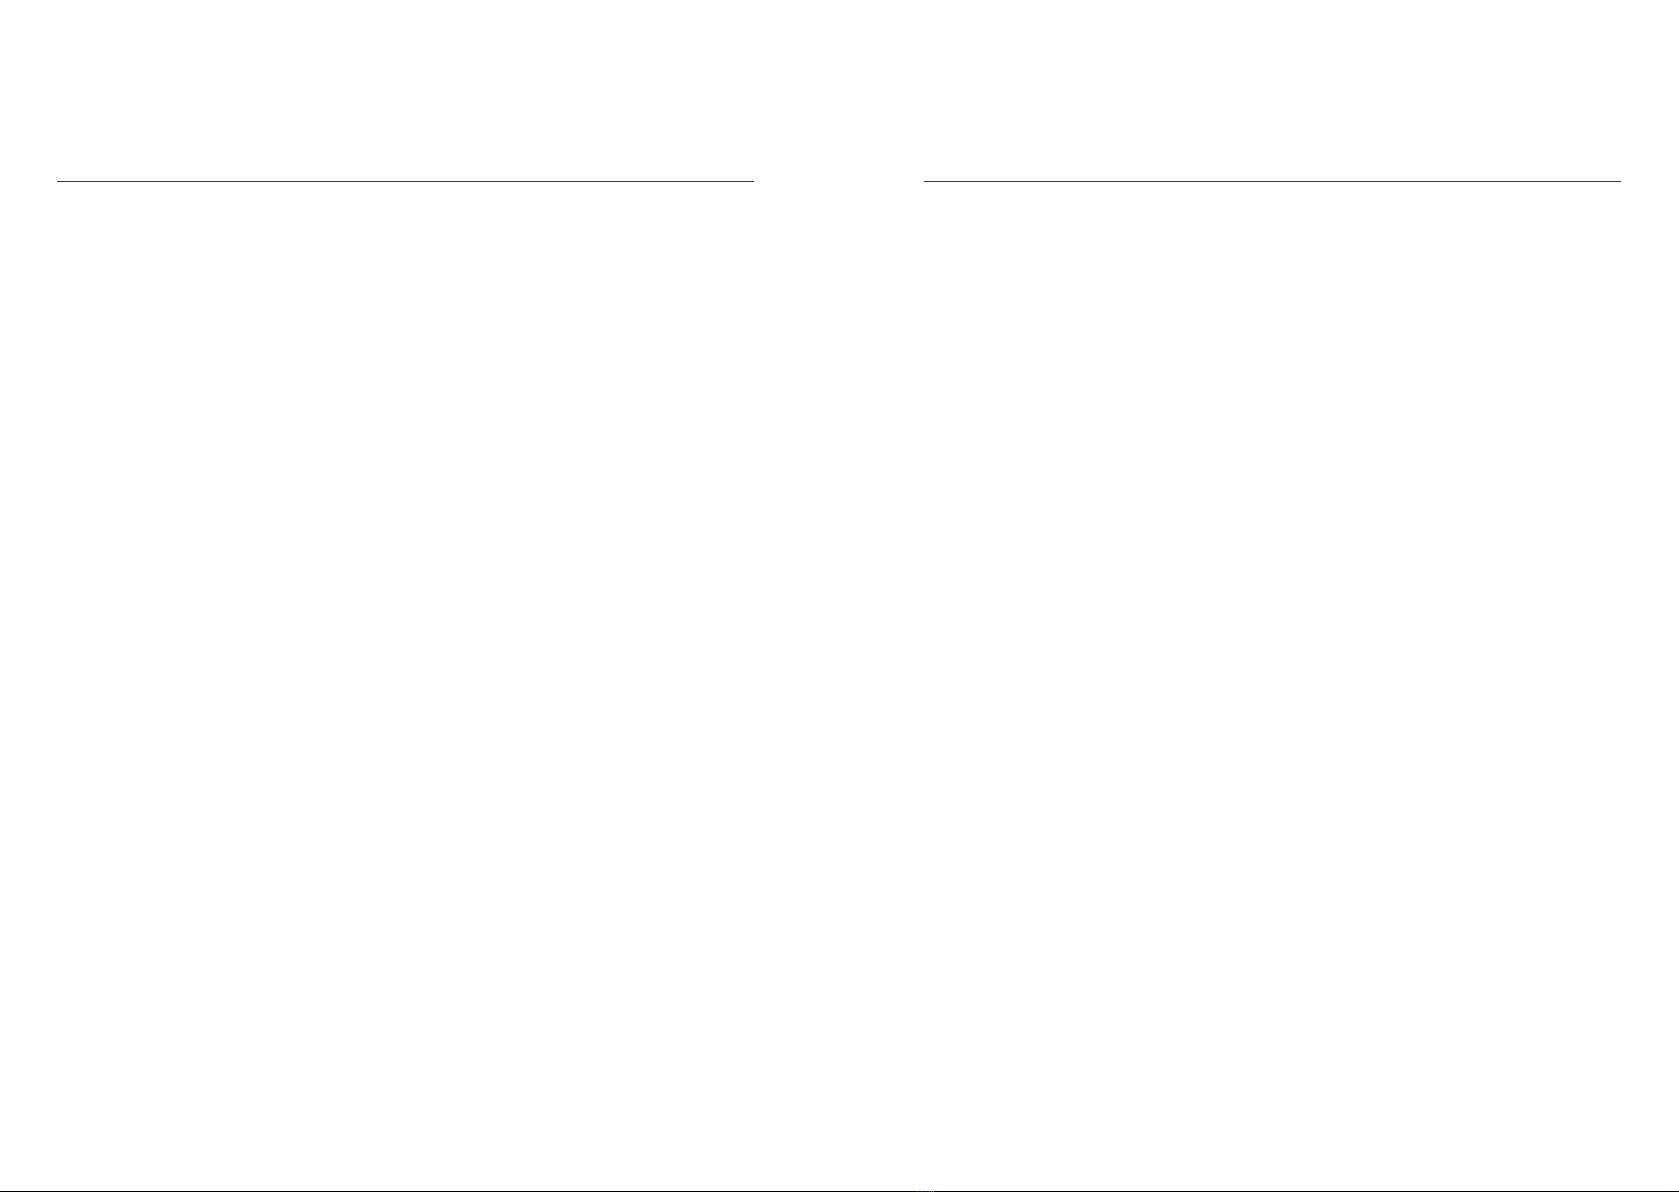Click the right page's horizontal header rule
Viewport: 1679px width, 1192px height.
tap(1272, 181)
